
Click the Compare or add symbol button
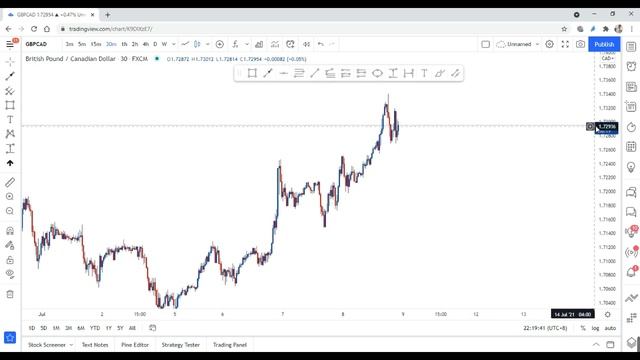(x=220, y=44)
